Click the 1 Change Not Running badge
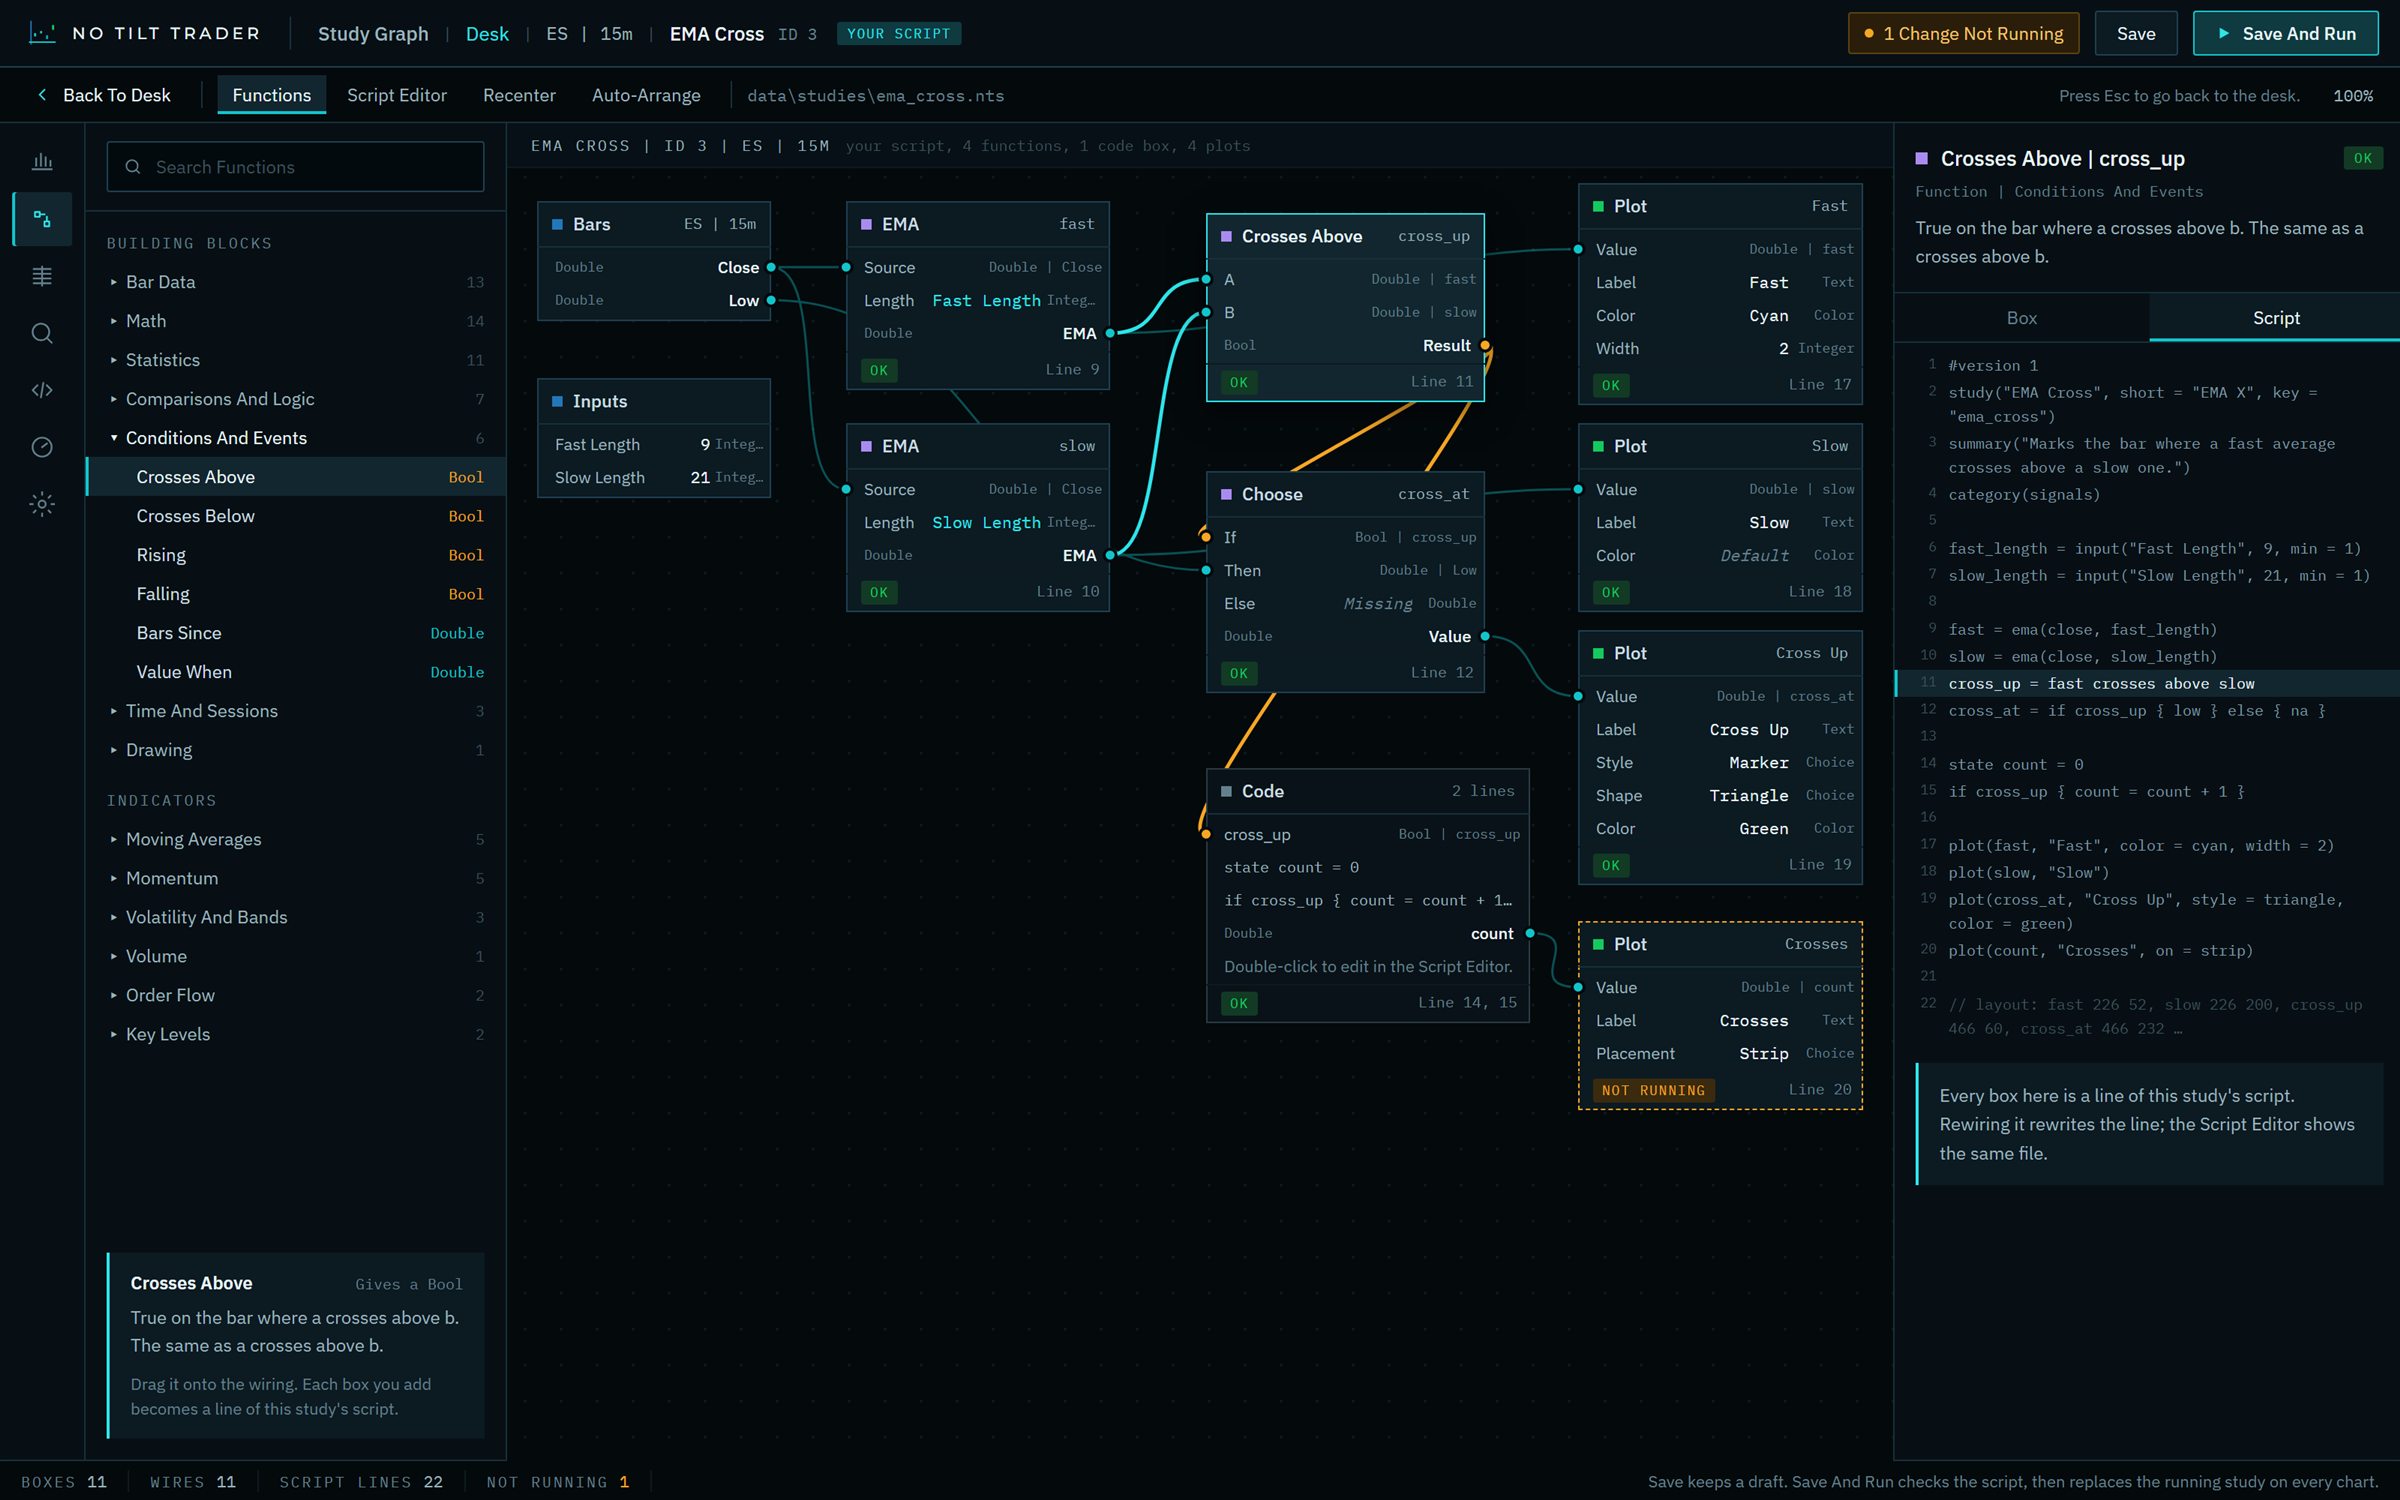2400x1500 pixels. coord(1963,33)
